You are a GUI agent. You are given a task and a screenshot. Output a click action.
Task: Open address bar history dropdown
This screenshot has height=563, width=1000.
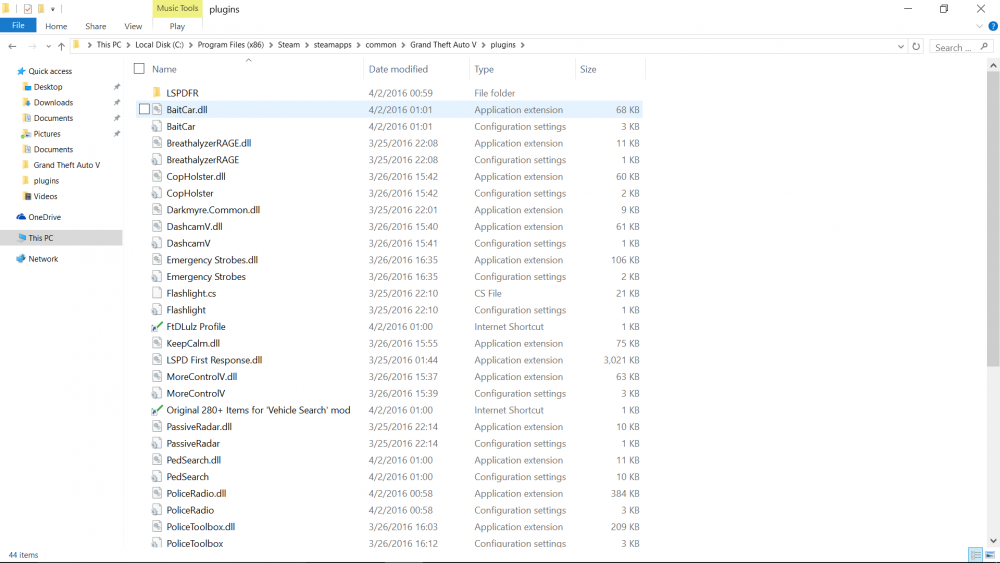pos(901,47)
